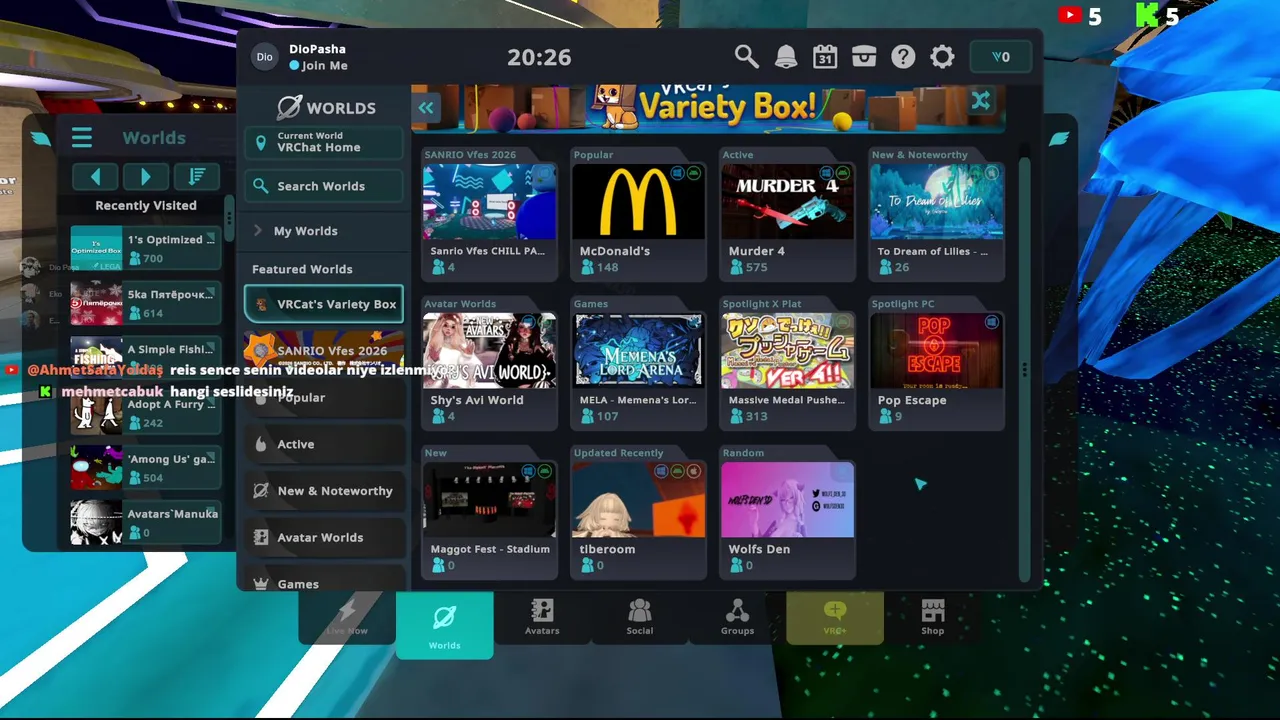Viewport: 1280px width, 720px height.
Task: Open Maggot Fest - Stadium world
Action: point(489,519)
